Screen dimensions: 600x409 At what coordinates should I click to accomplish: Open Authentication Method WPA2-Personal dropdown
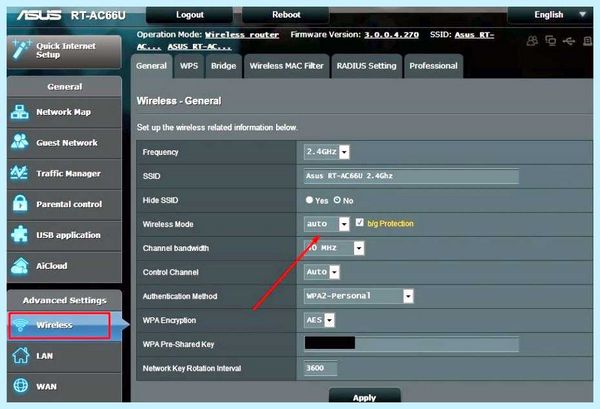(359, 296)
